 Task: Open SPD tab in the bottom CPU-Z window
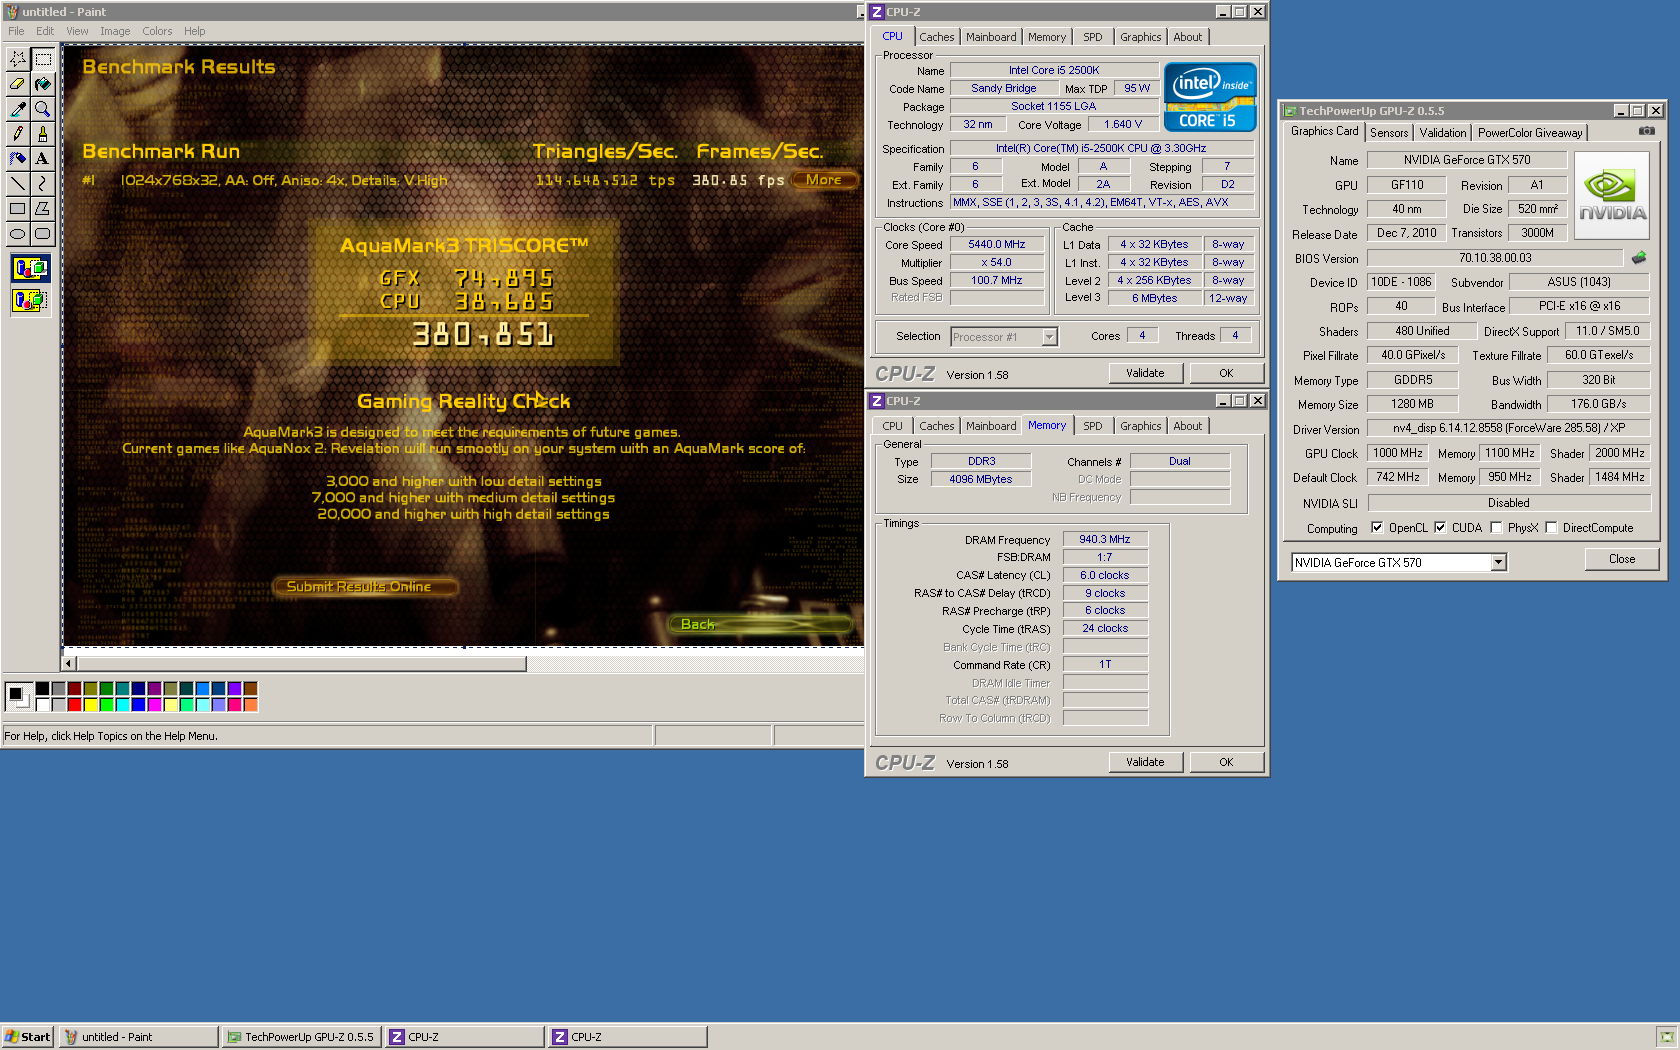point(1093,426)
